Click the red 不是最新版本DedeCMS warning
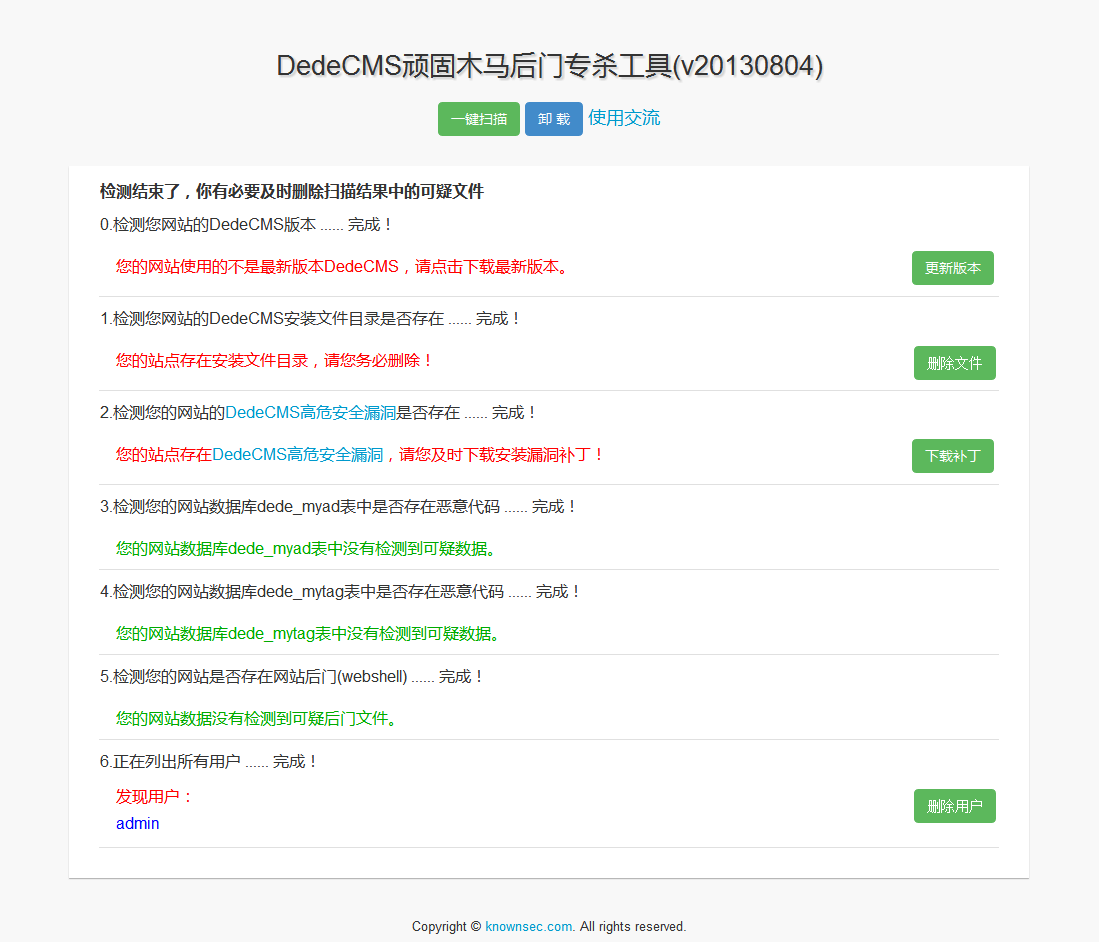 point(343,267)
